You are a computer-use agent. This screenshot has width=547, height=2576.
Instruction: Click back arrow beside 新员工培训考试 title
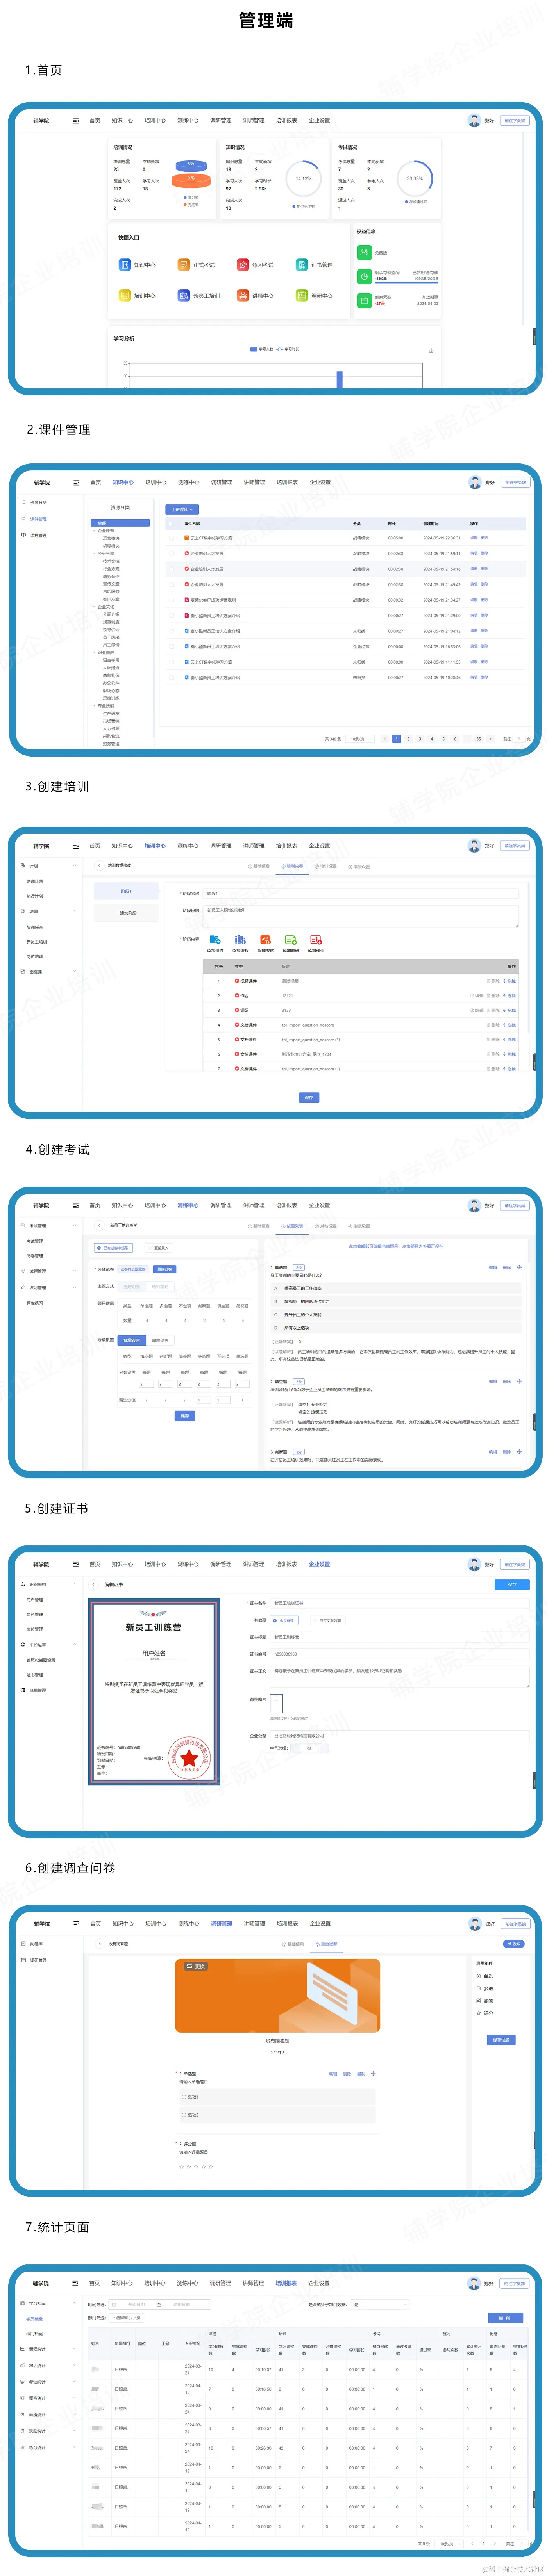(x=98, y=1225)
